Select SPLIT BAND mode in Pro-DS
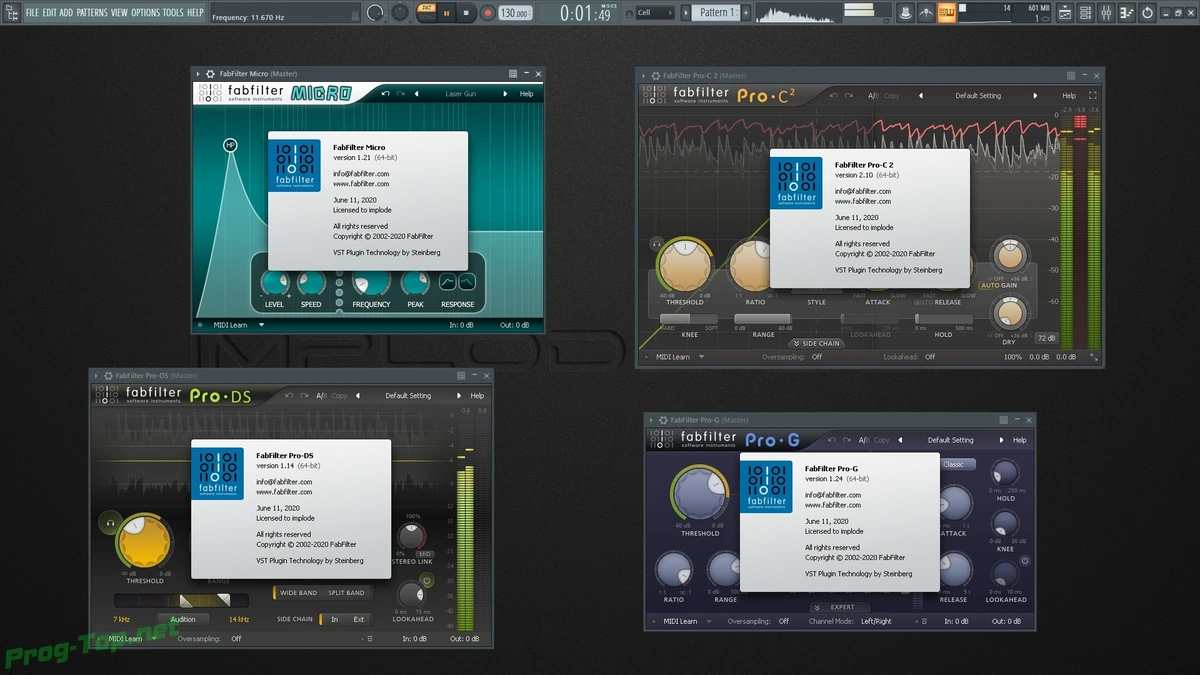The width and height of the screenshot is (1200, 675). pyautogui.click(x=346, y=593)
